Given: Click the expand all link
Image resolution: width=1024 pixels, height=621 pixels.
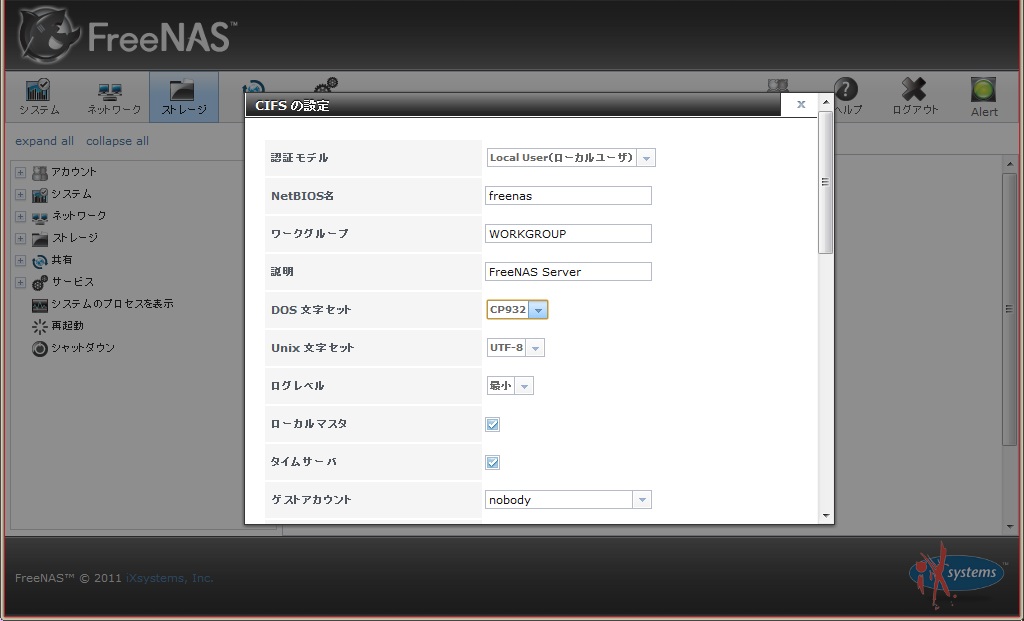Looking at the screenshot, I should click(44, 141).
